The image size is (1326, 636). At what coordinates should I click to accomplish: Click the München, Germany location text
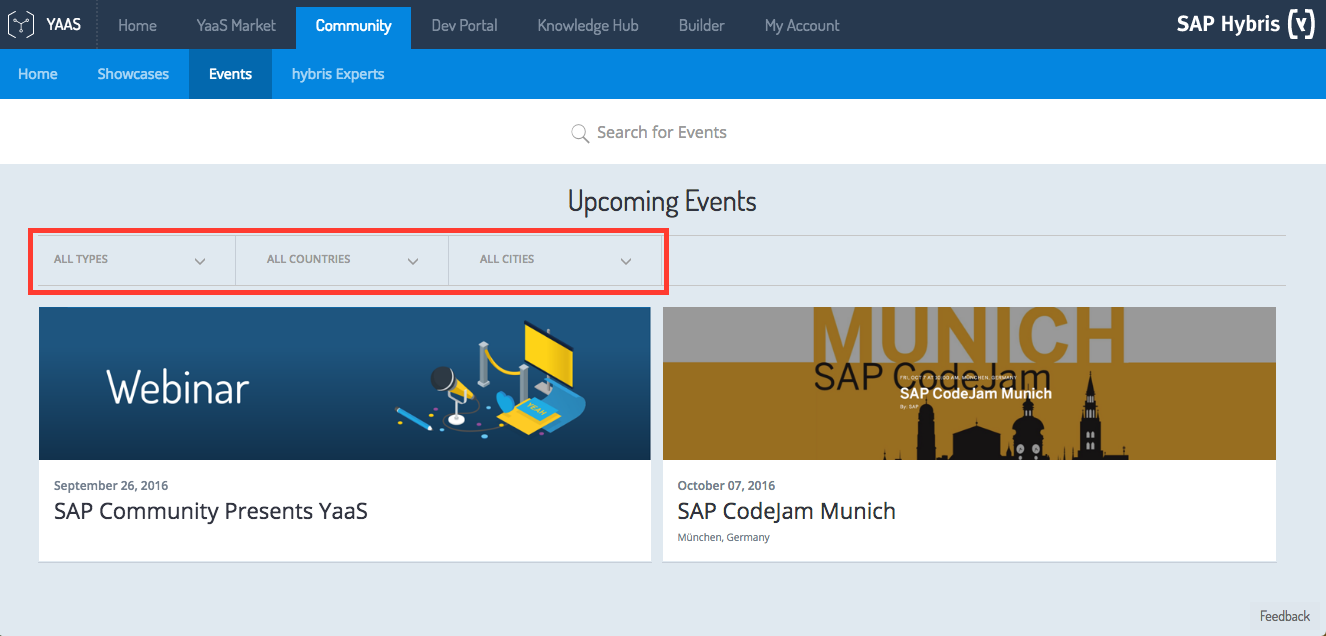coord(723,538)
